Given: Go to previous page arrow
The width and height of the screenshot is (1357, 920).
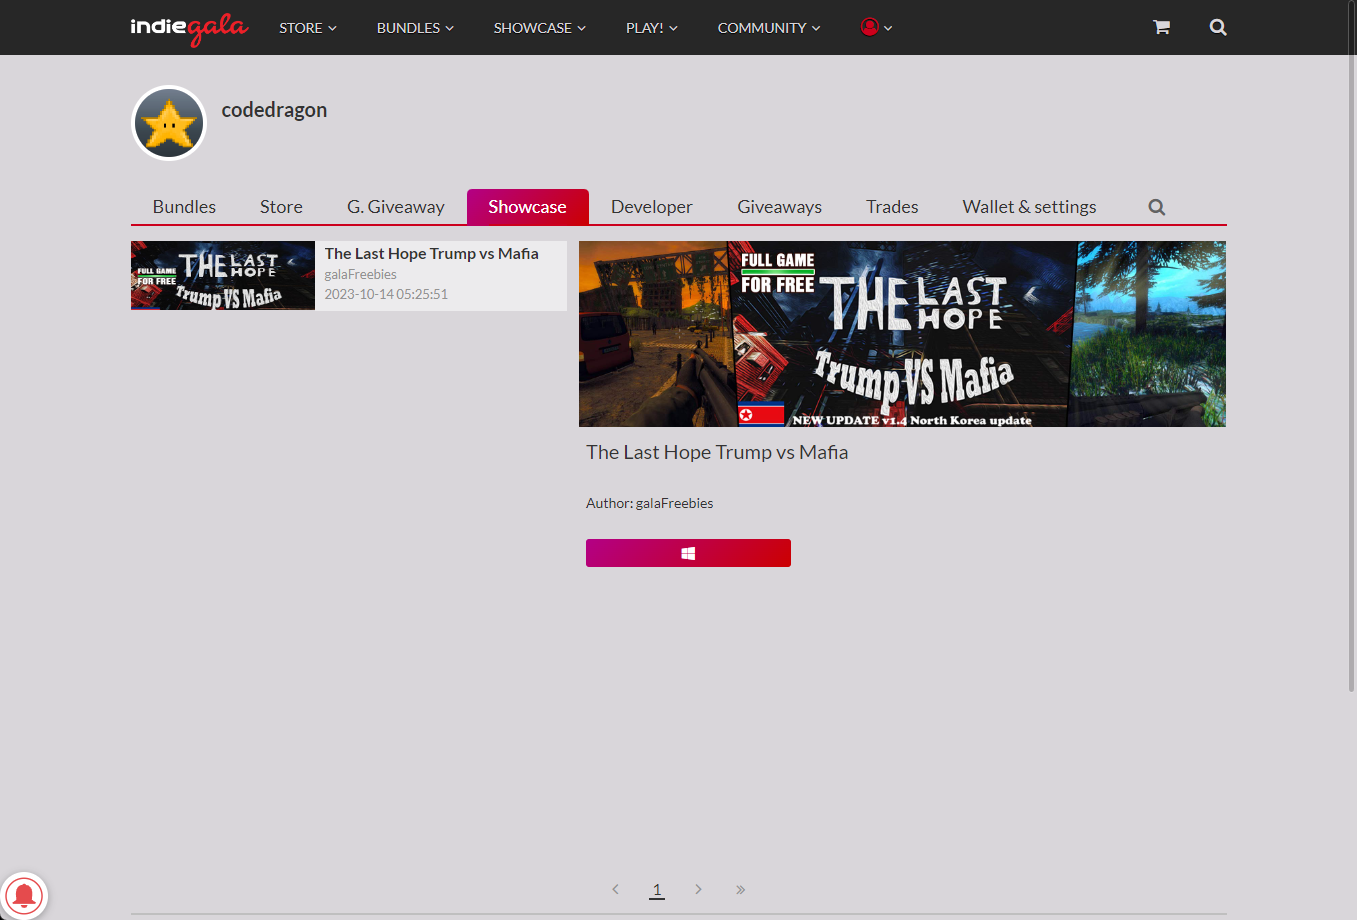Looking at the screenshot, I should click(x=615, y=889).
